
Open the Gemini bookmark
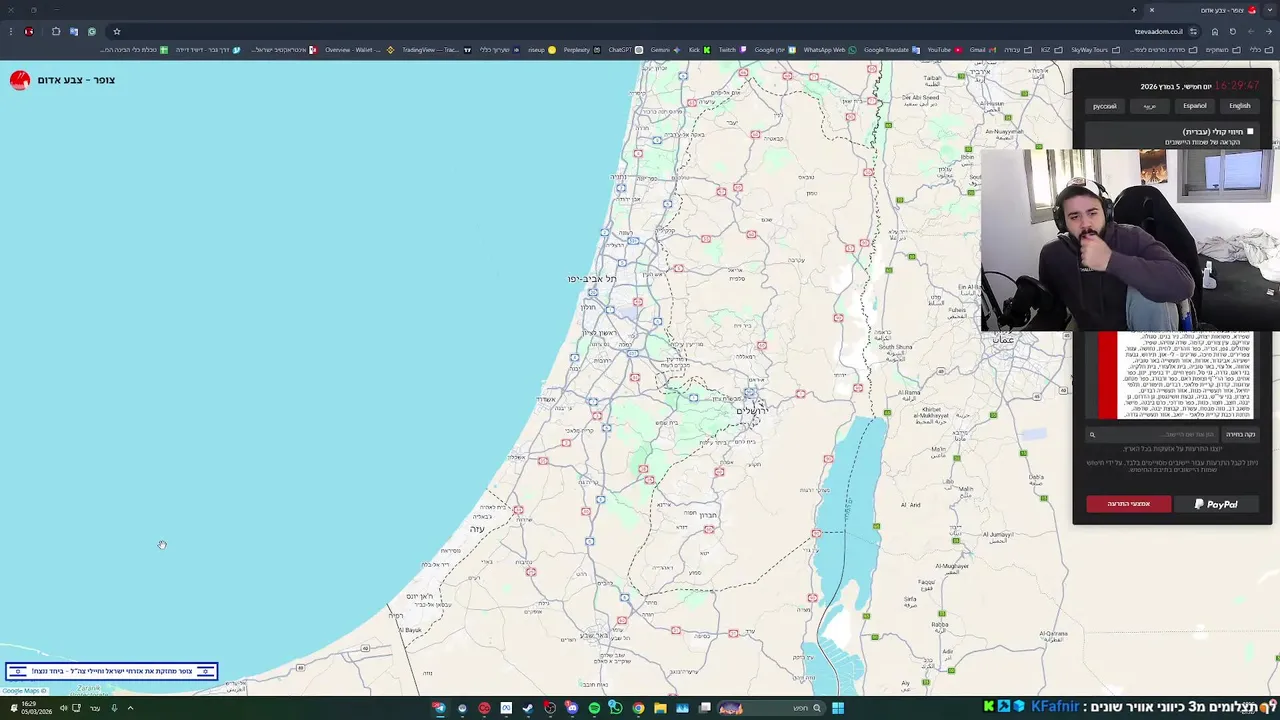[x=665, y=50]
